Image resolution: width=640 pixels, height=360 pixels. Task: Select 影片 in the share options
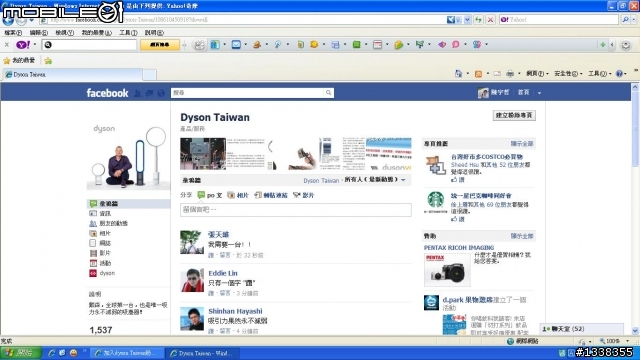(304, 196)
